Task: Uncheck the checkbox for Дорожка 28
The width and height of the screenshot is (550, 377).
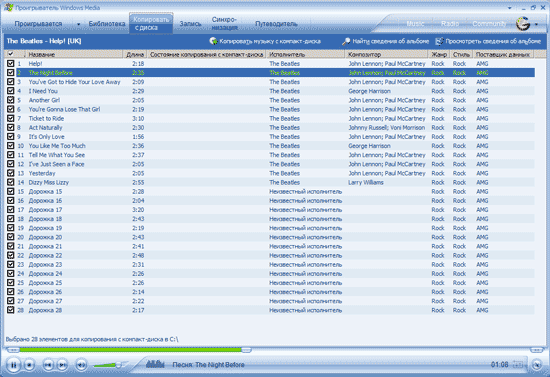Action: pyautogui.click(x=11, y=310)
